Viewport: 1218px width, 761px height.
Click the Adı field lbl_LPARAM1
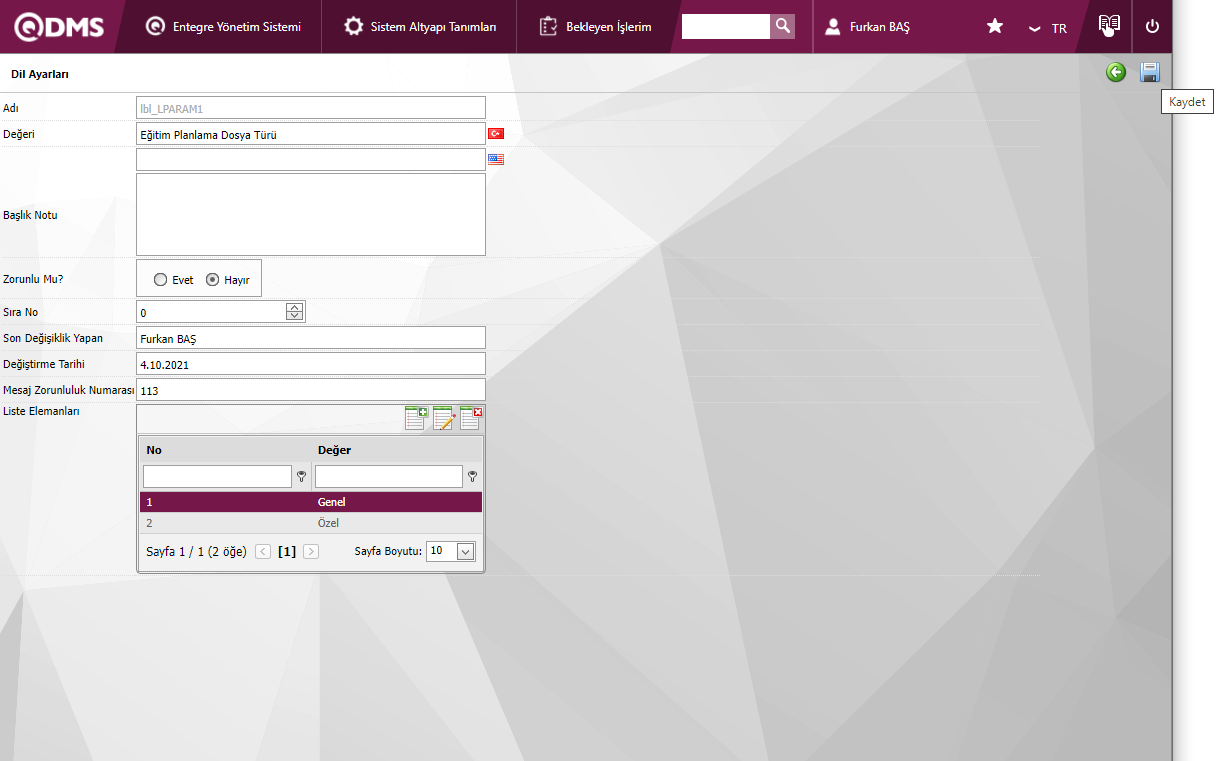311,108
